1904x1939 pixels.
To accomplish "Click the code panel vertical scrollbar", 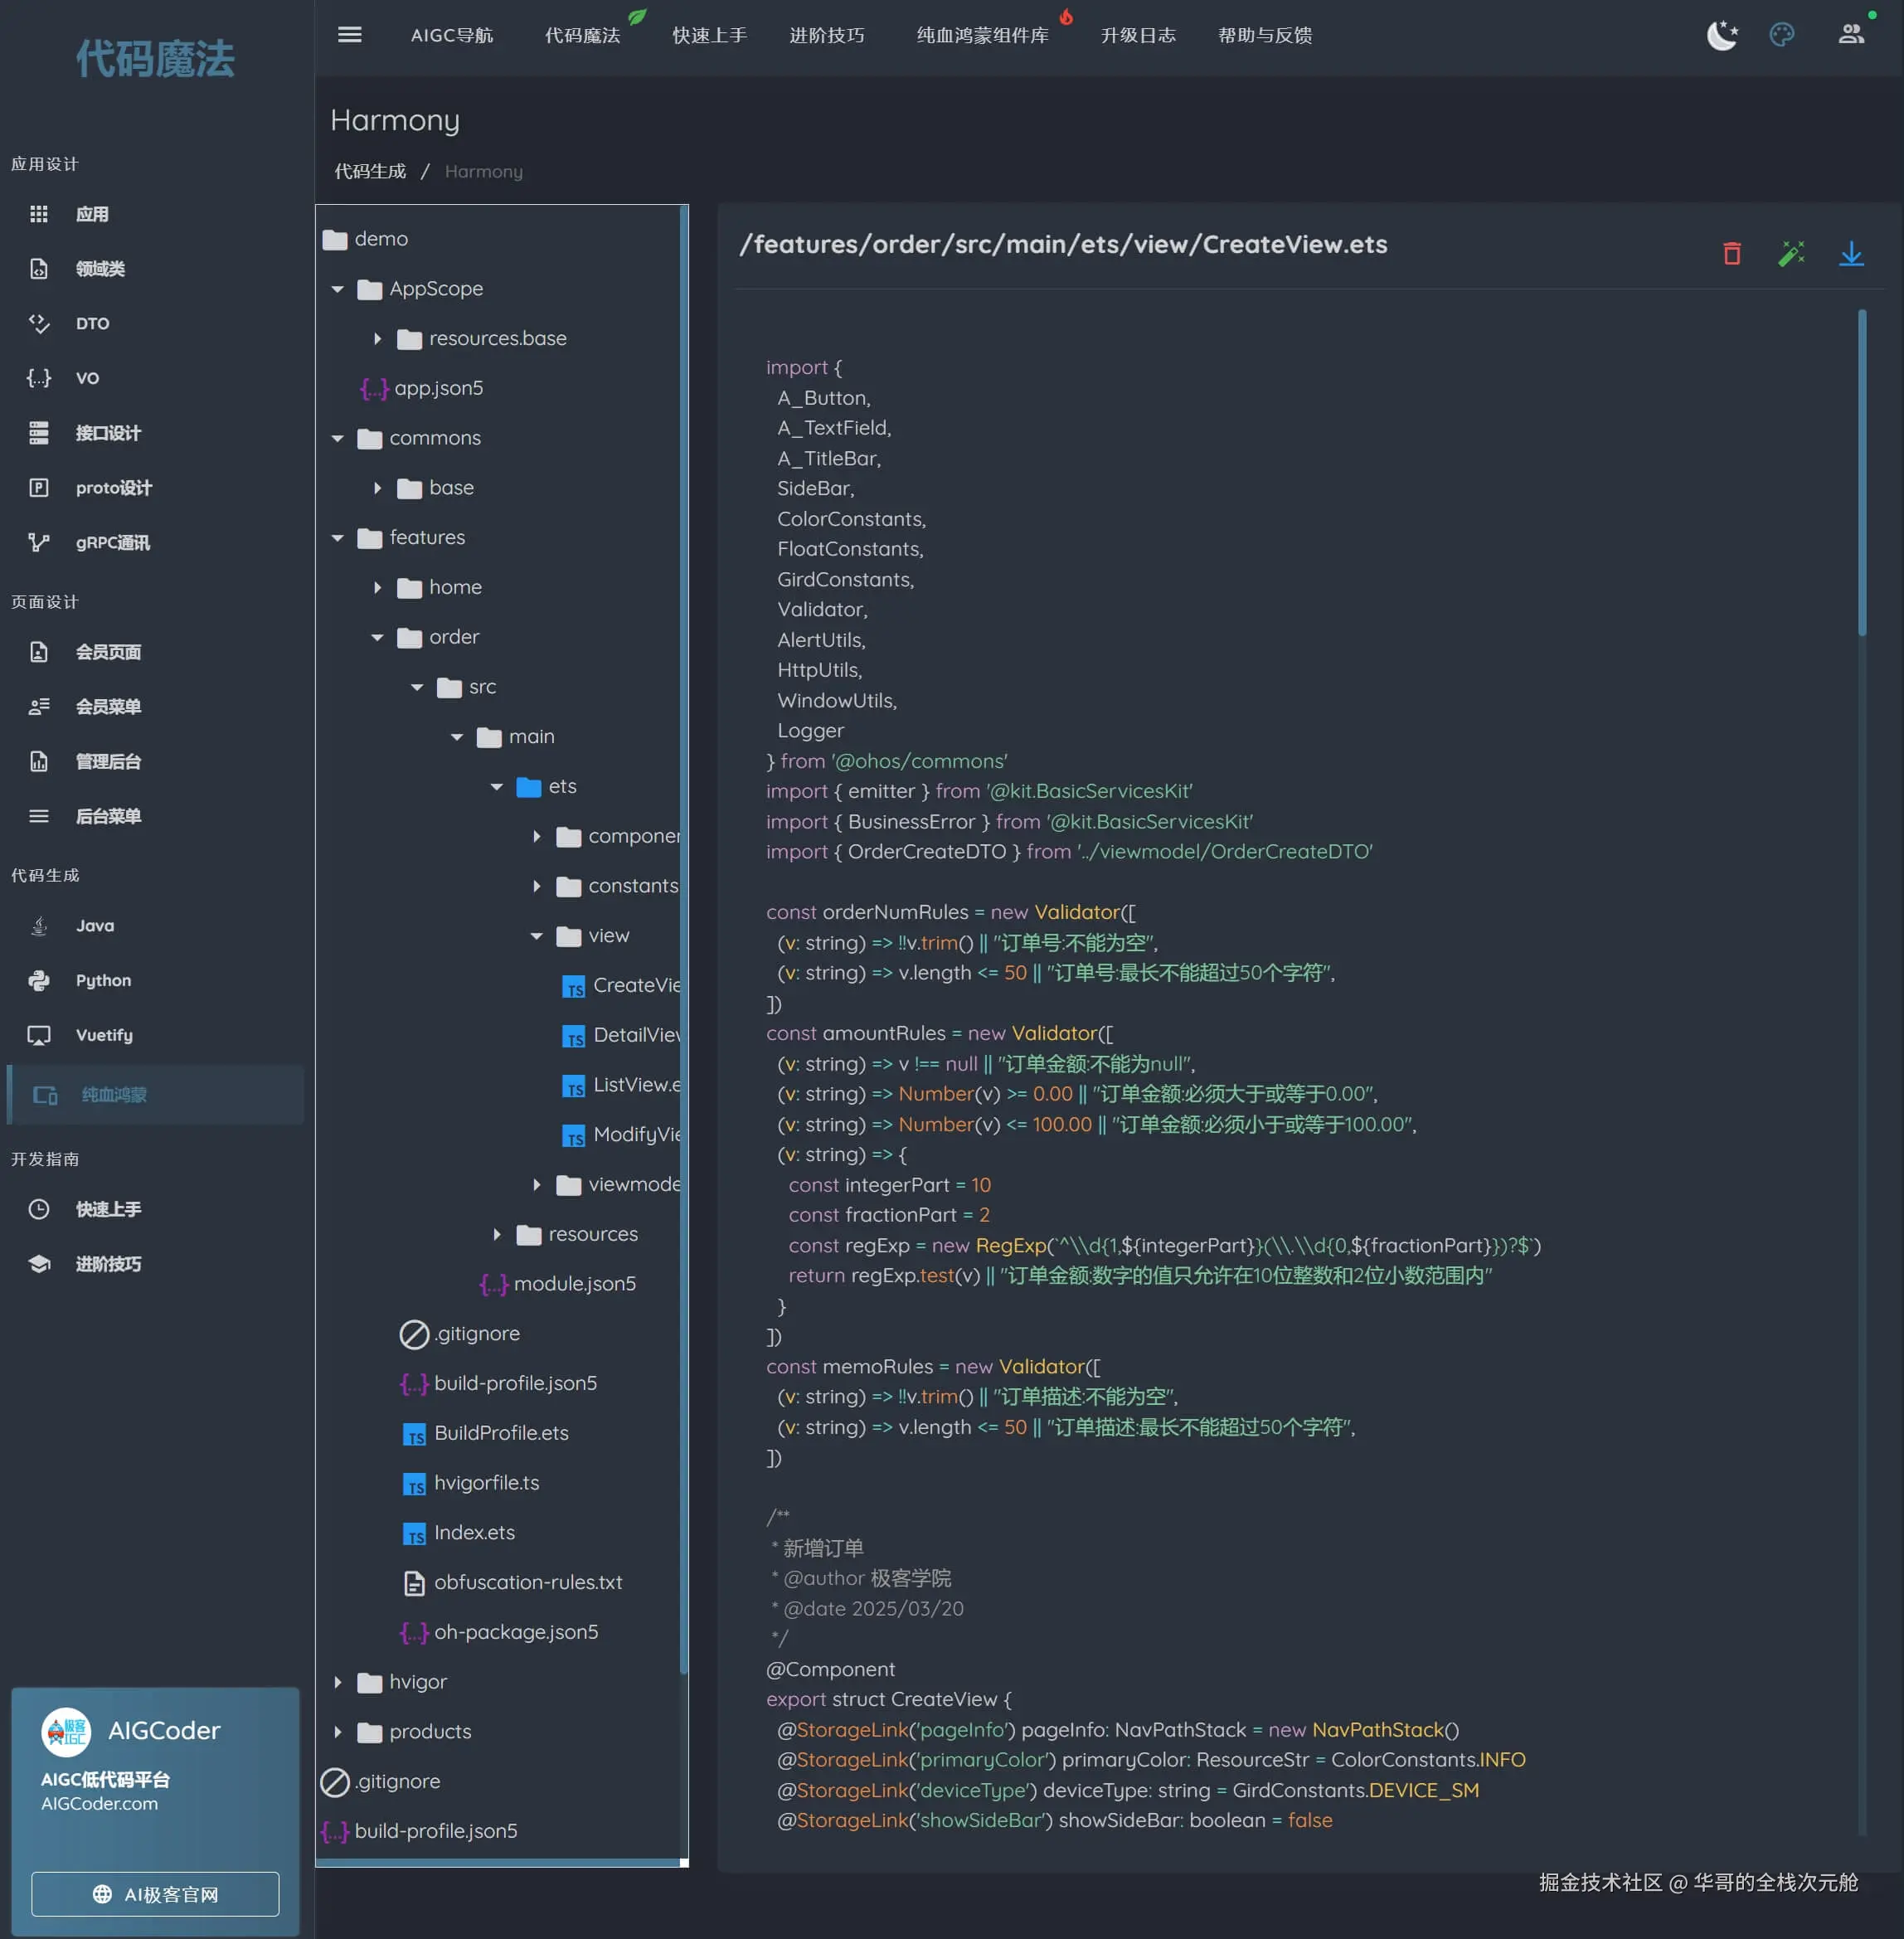I will tap(1861, 472).
